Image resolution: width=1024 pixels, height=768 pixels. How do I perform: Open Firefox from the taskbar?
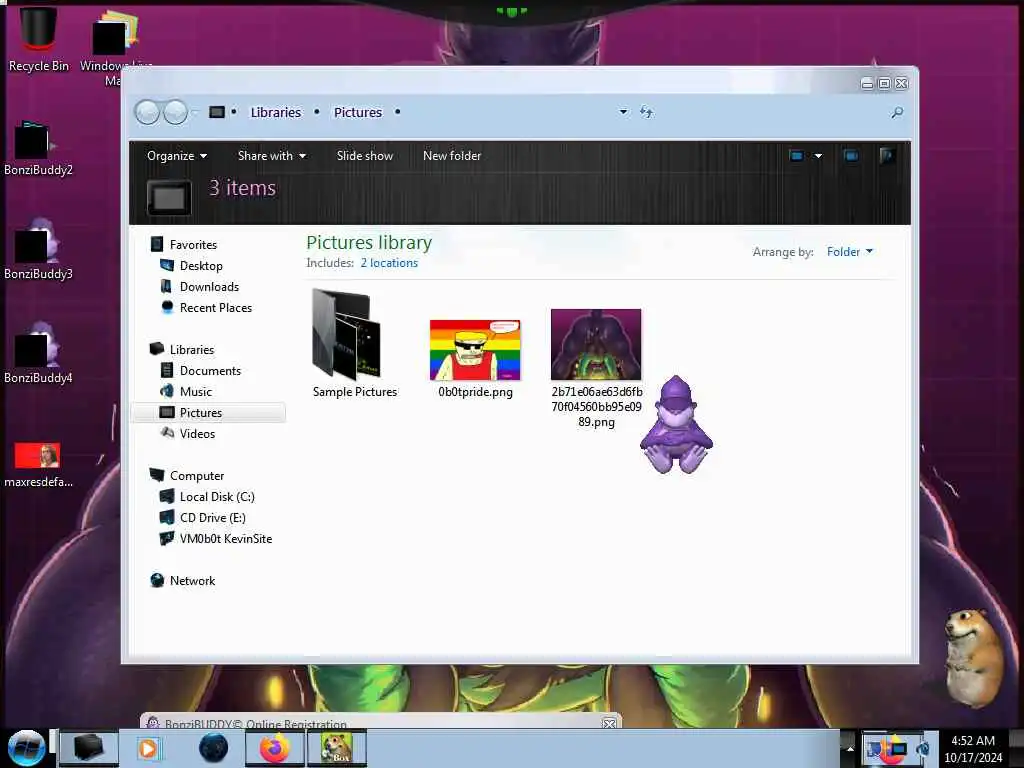tap(275, 748)
